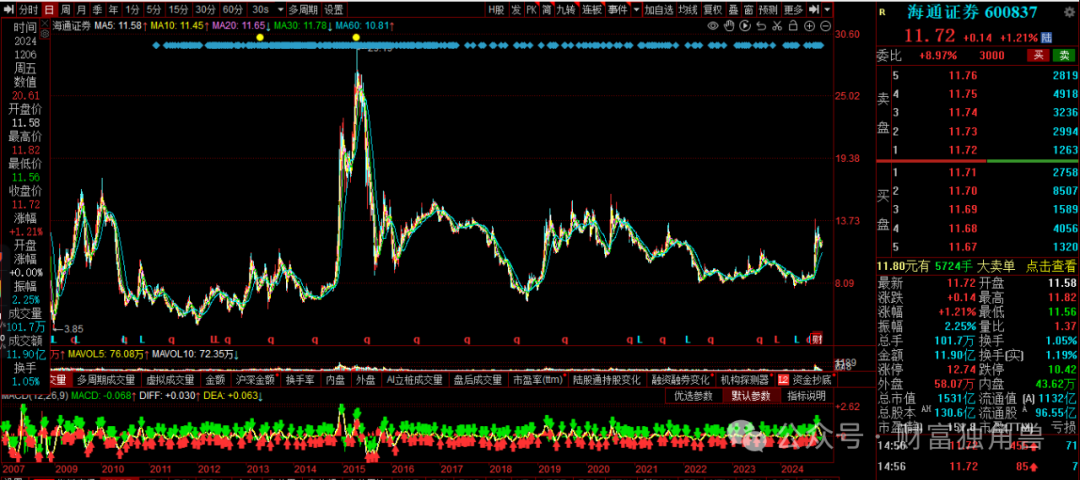Select the hand pan tool icon
The image size is (1080, 480).
pyautogui.click(x=729, y=25)
